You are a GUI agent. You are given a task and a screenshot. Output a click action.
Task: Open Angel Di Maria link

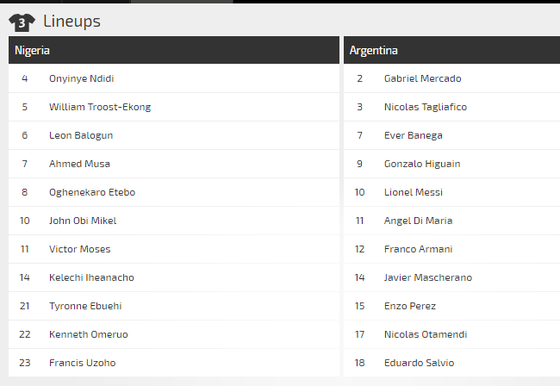coord(418,221)
